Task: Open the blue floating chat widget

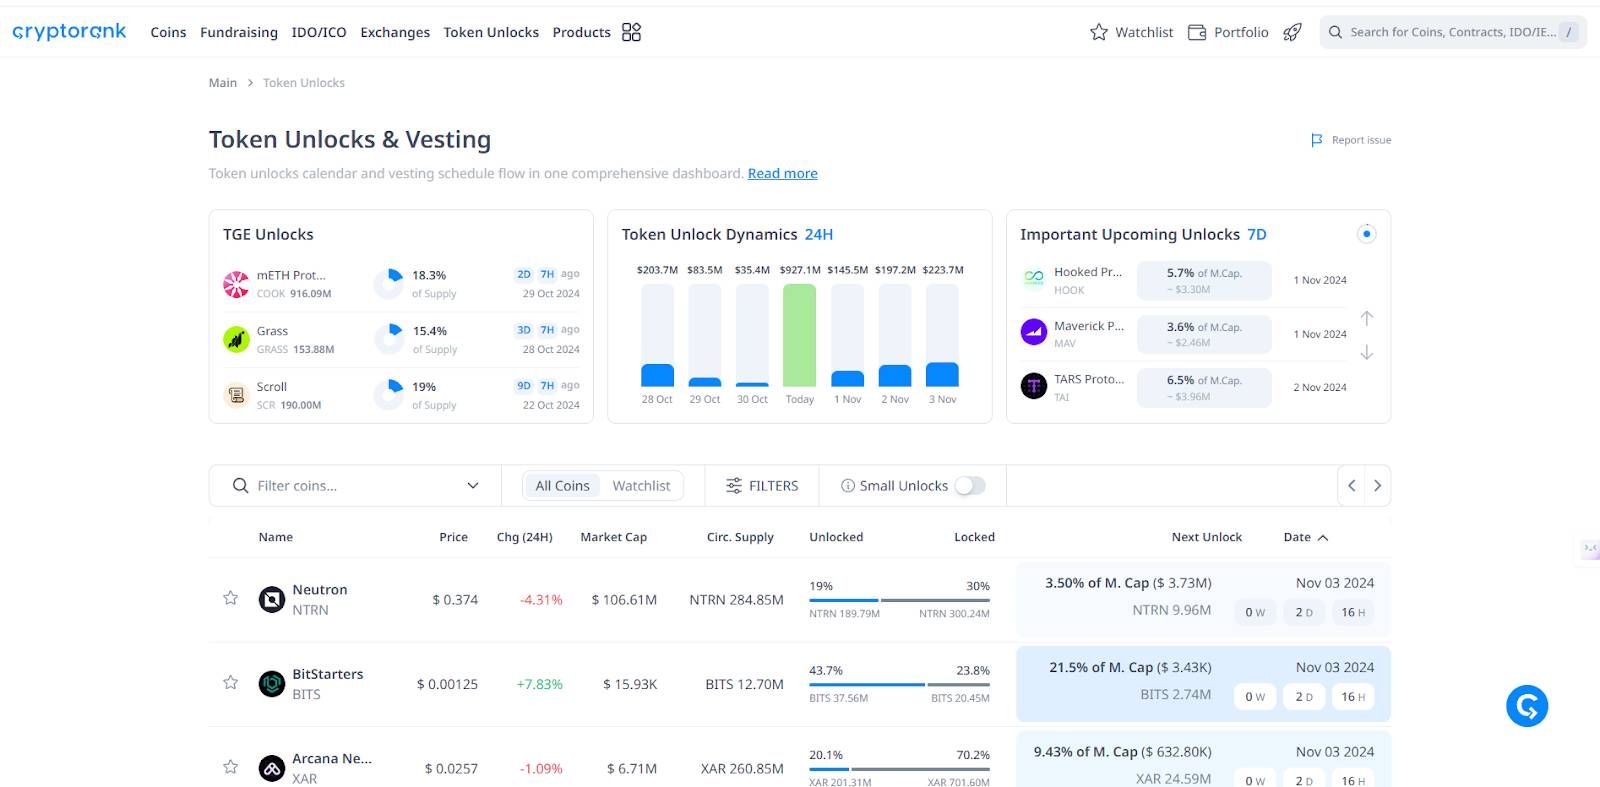Action: pos(1527,706)
